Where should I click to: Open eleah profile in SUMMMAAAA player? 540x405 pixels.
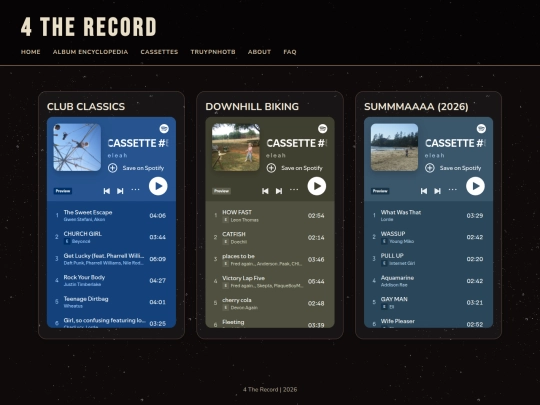[x=435, y=156]
